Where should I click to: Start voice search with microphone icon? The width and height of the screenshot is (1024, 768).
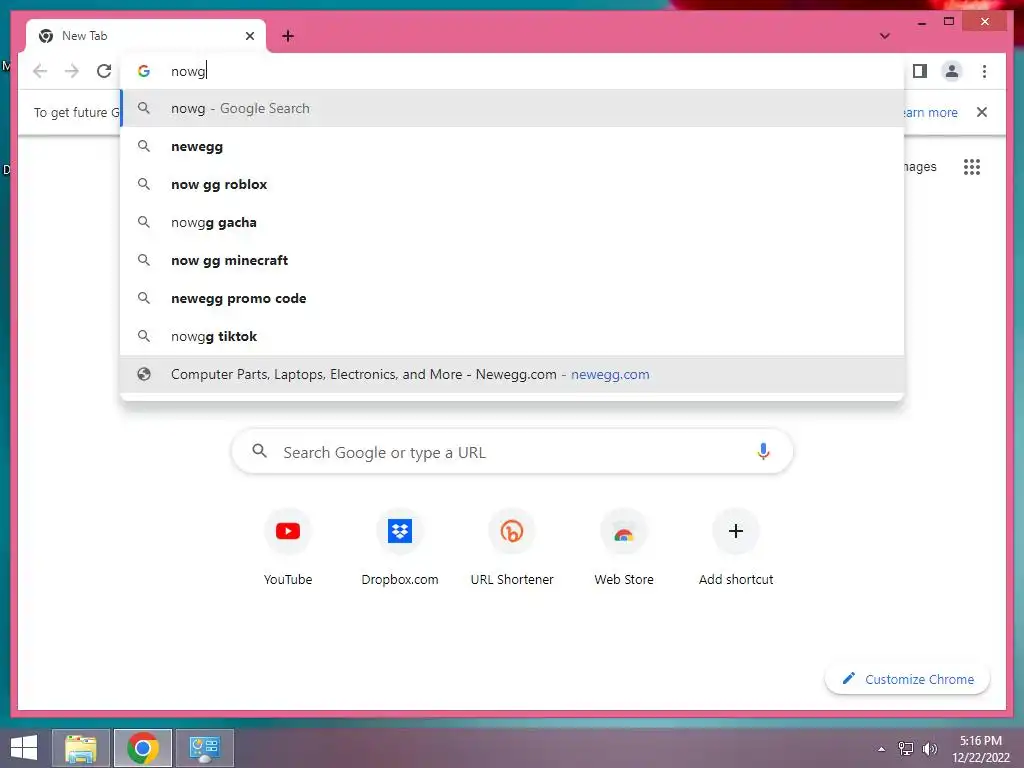click(763, 451)
